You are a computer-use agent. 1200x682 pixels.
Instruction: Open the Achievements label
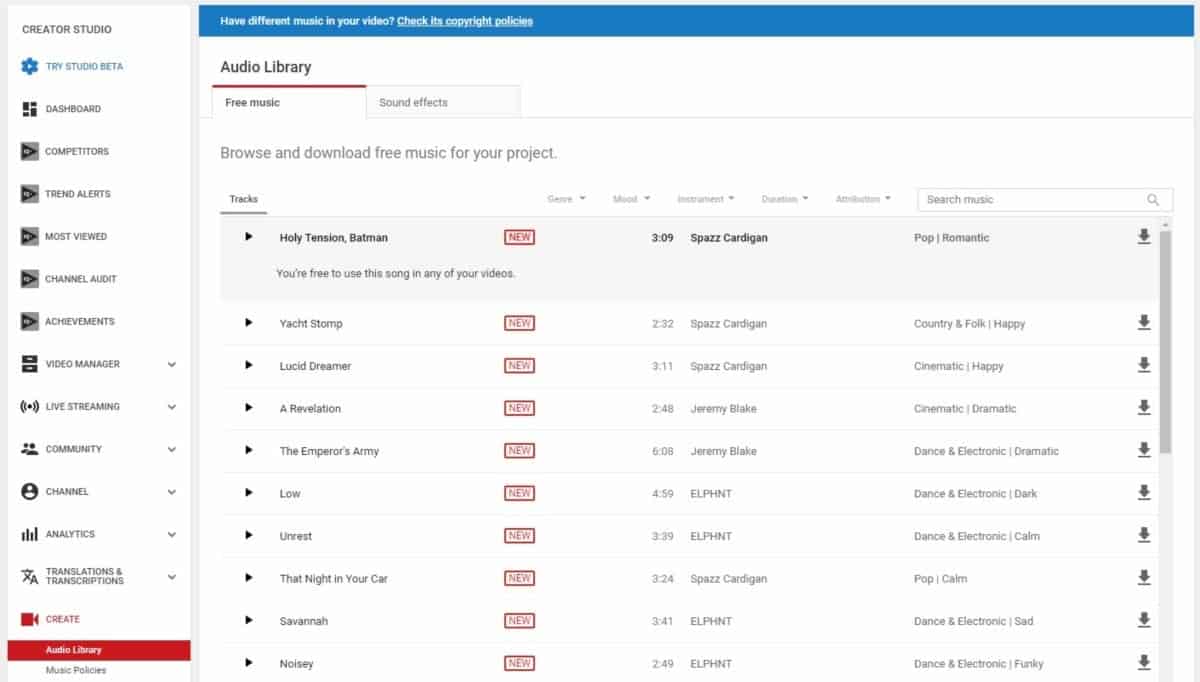80,321
